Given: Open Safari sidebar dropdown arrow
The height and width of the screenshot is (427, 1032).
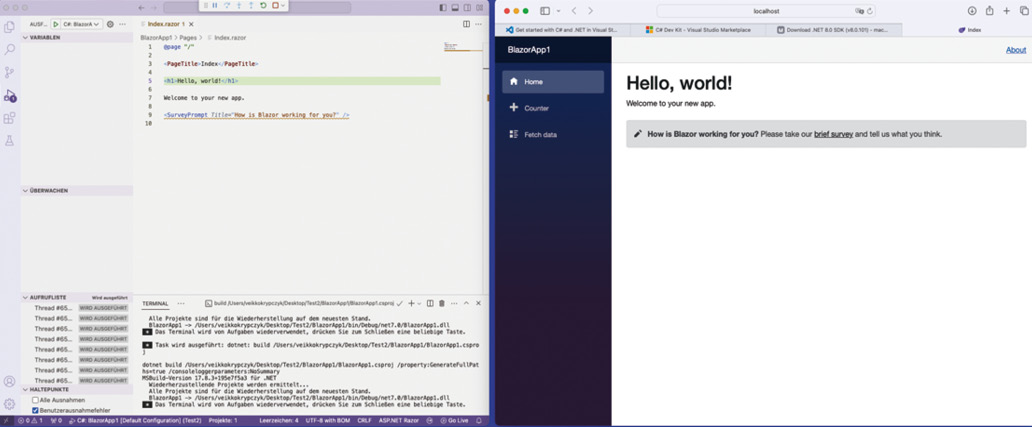Looking at the screenshot, I should pyautogui.click(x=559, y=11).
